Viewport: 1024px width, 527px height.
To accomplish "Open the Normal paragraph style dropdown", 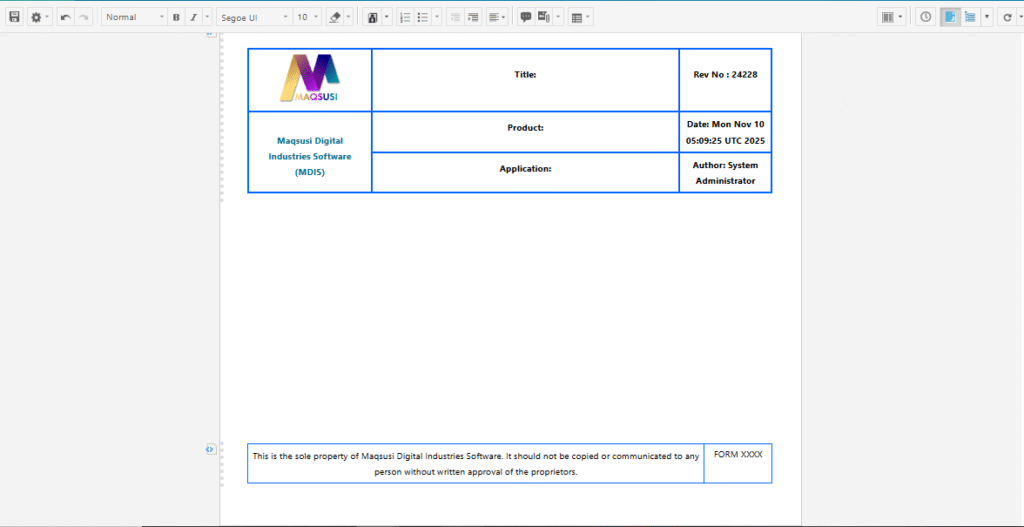I will 135,17.
